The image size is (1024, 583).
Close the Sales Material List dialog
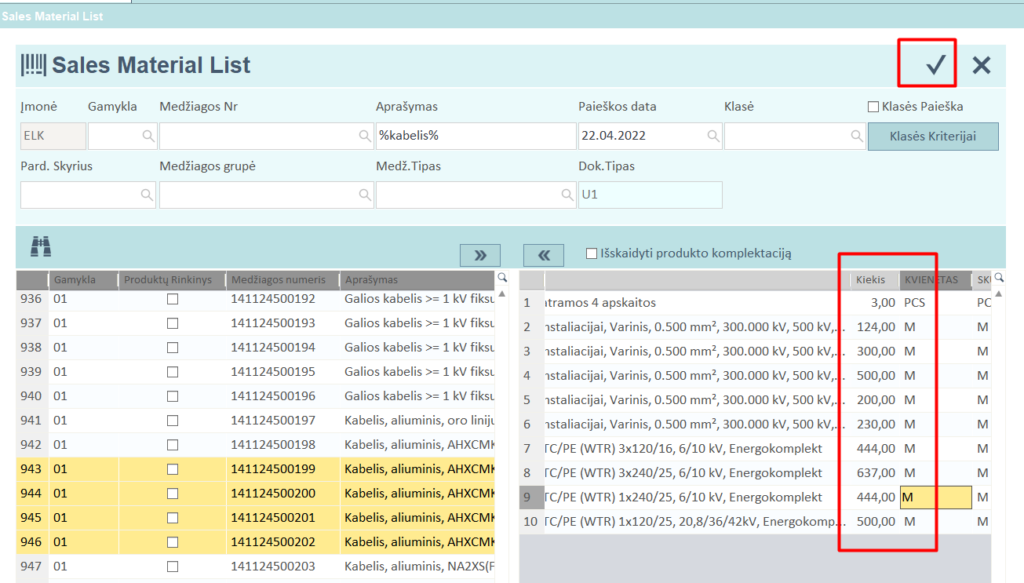coord(981,66)
